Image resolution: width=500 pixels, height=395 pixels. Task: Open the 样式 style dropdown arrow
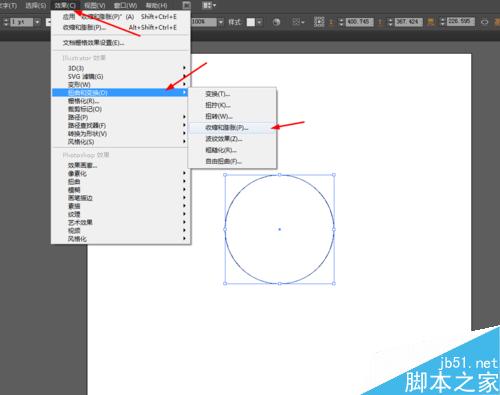pyautogui.click(x=259, y=22)
